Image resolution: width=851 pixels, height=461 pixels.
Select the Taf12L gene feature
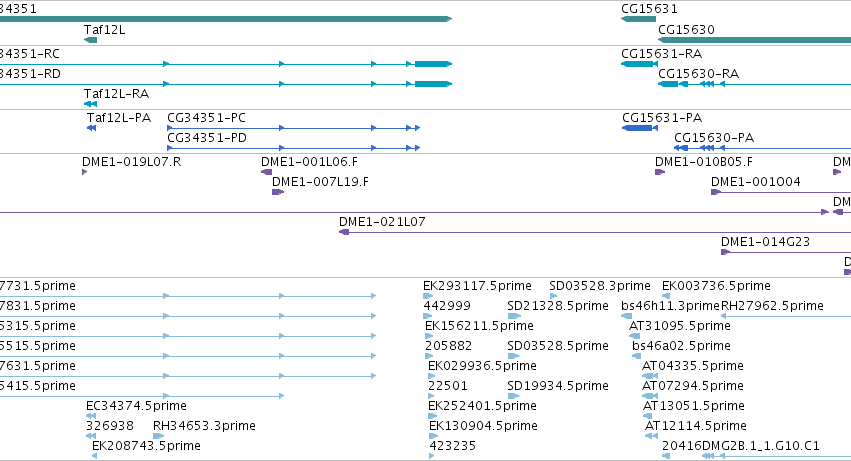91,40
